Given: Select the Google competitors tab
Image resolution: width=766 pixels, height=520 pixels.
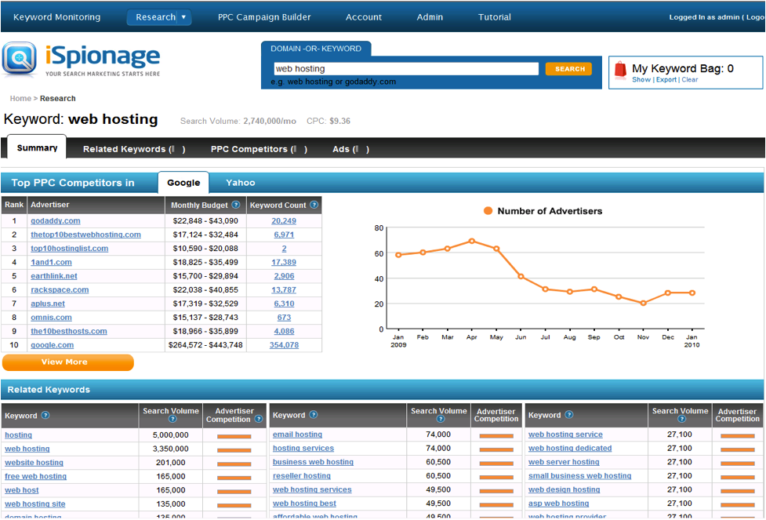Looking at the screenshot, I should pos(184,182).
